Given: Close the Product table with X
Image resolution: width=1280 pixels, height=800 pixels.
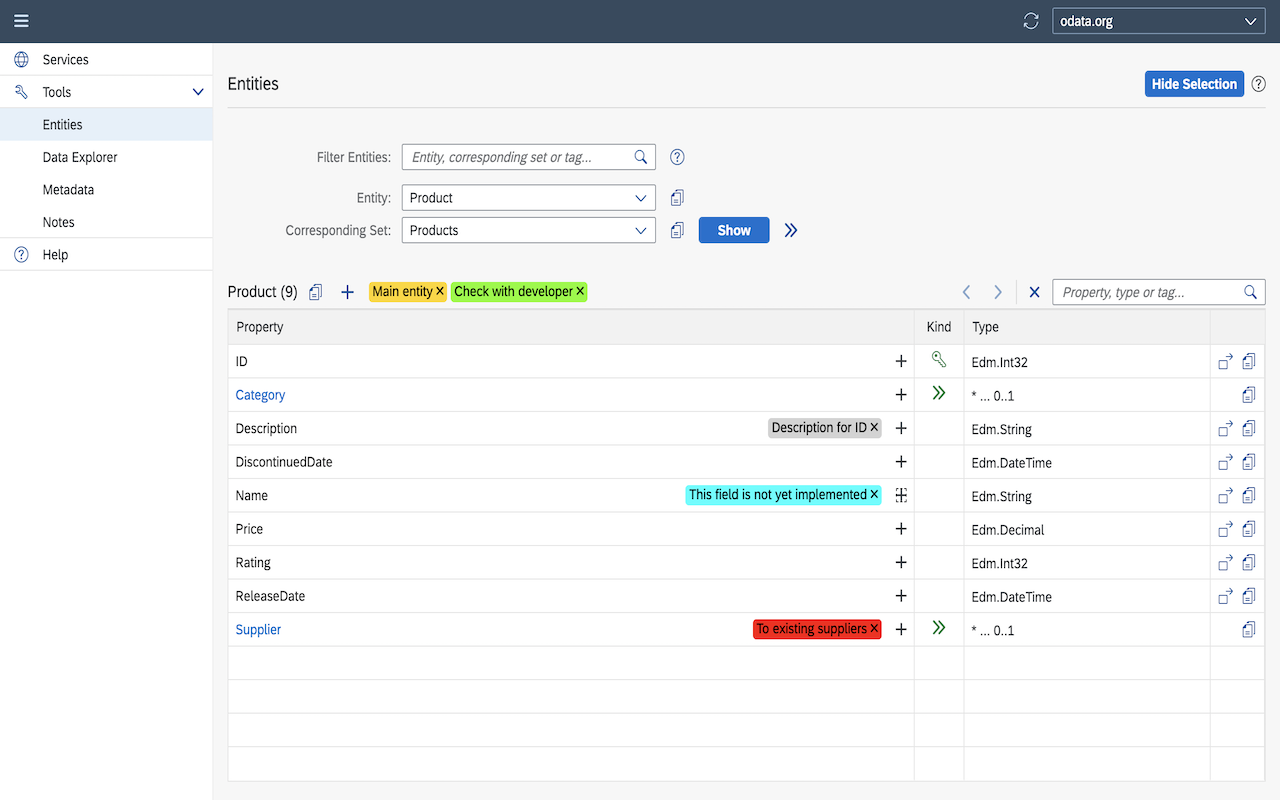Looking at the screenshot, I should click(1034, 292).
